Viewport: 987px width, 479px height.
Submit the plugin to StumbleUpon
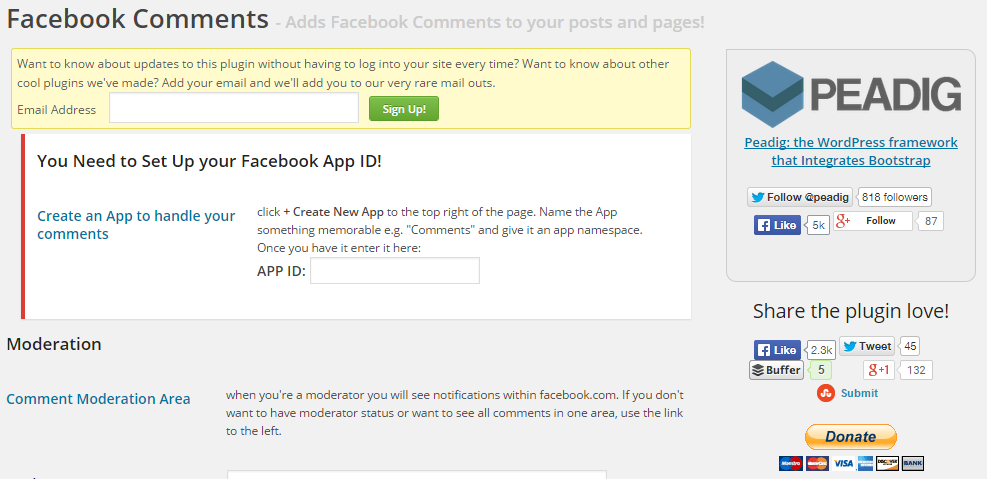(x=847, y=393)
